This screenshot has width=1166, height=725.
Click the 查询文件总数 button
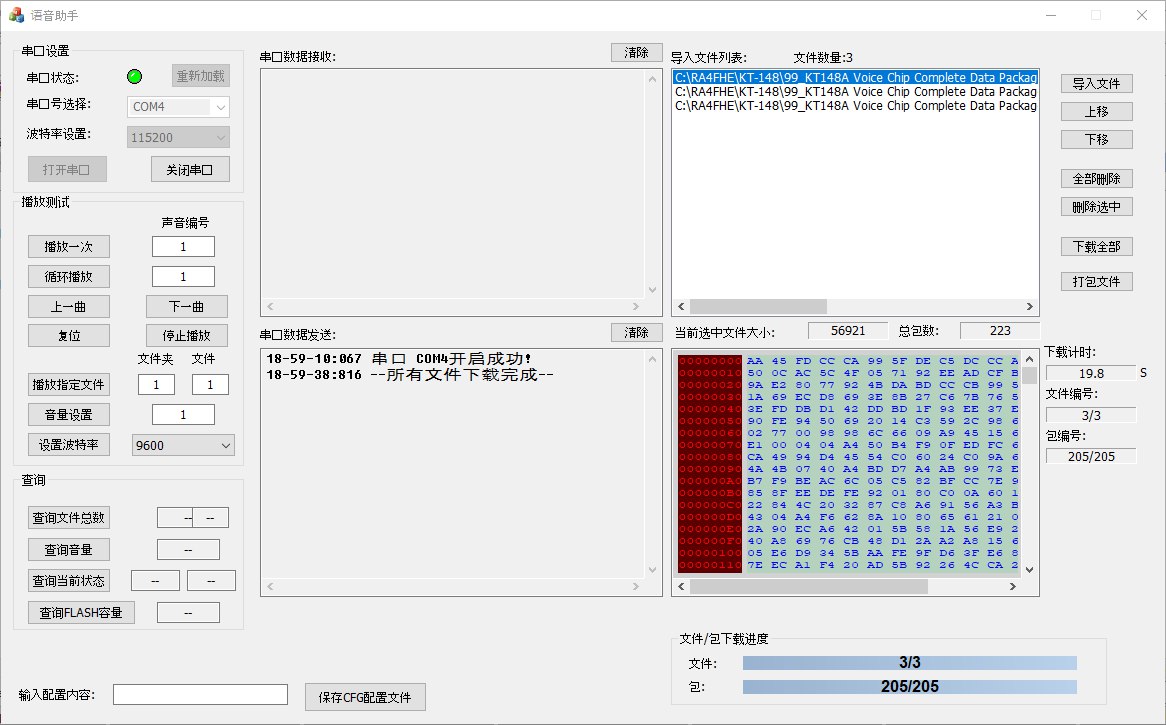[68, 518]
